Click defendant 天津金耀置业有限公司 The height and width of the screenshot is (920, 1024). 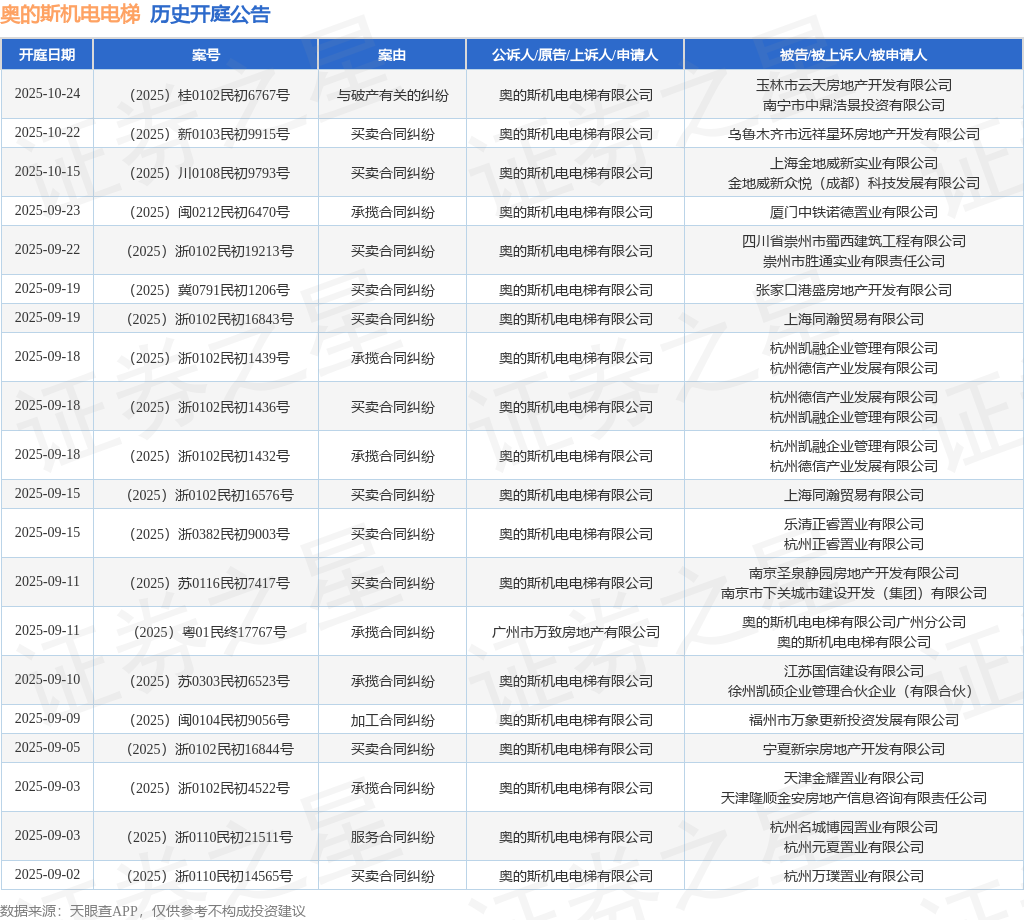854,778
